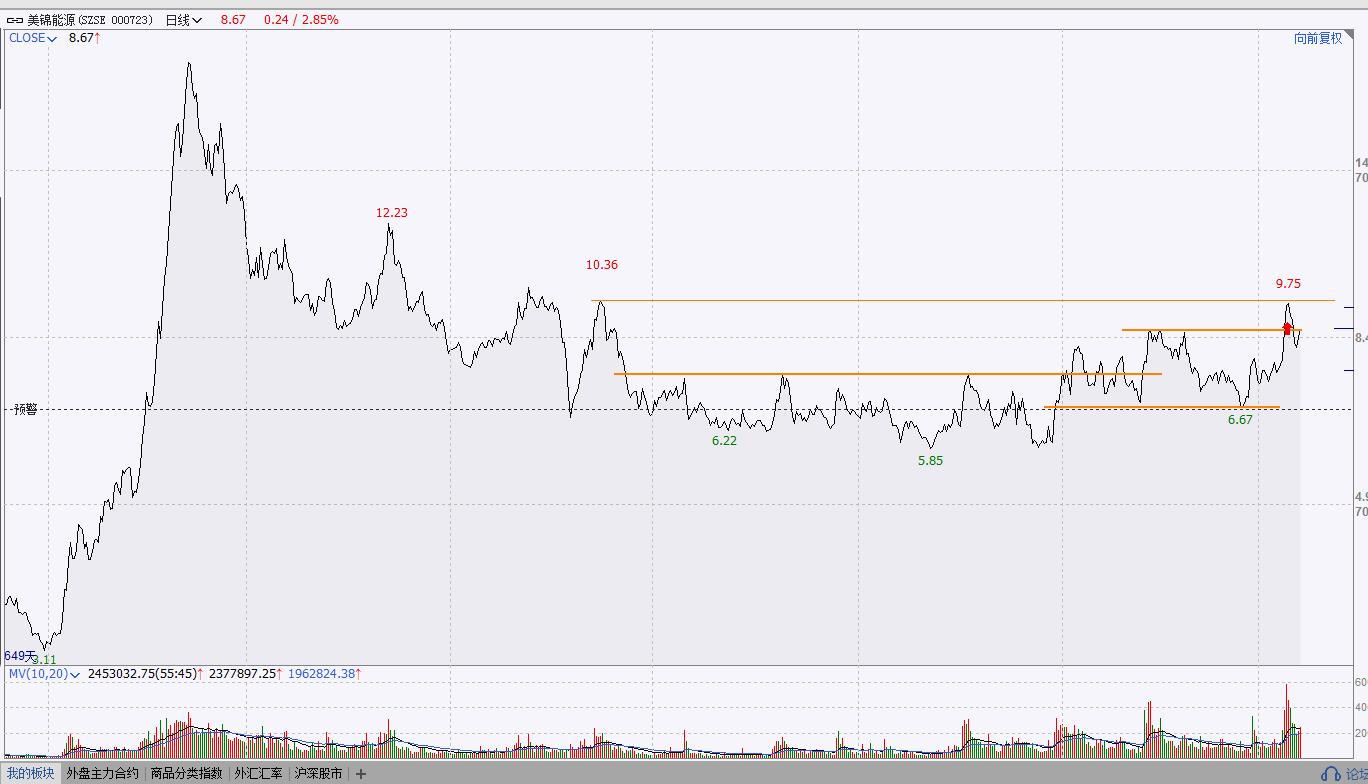Select the long orange line above 6.22 low
Screen dimensions: 1368x784
(x=887, y=374)
